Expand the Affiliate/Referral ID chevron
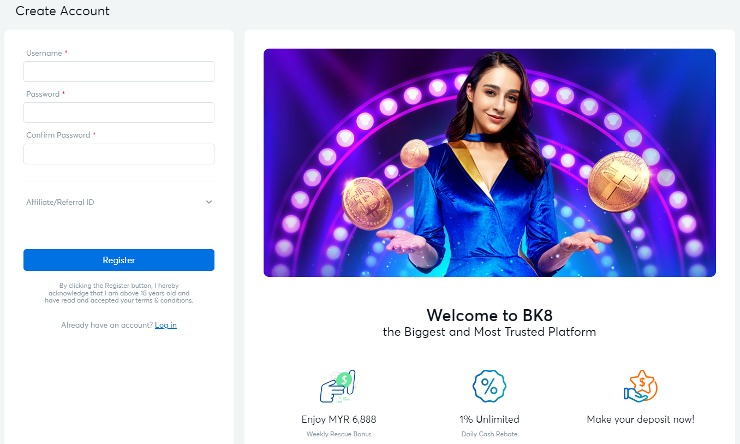Screen dimensions: 740x444 pos(209,202)
